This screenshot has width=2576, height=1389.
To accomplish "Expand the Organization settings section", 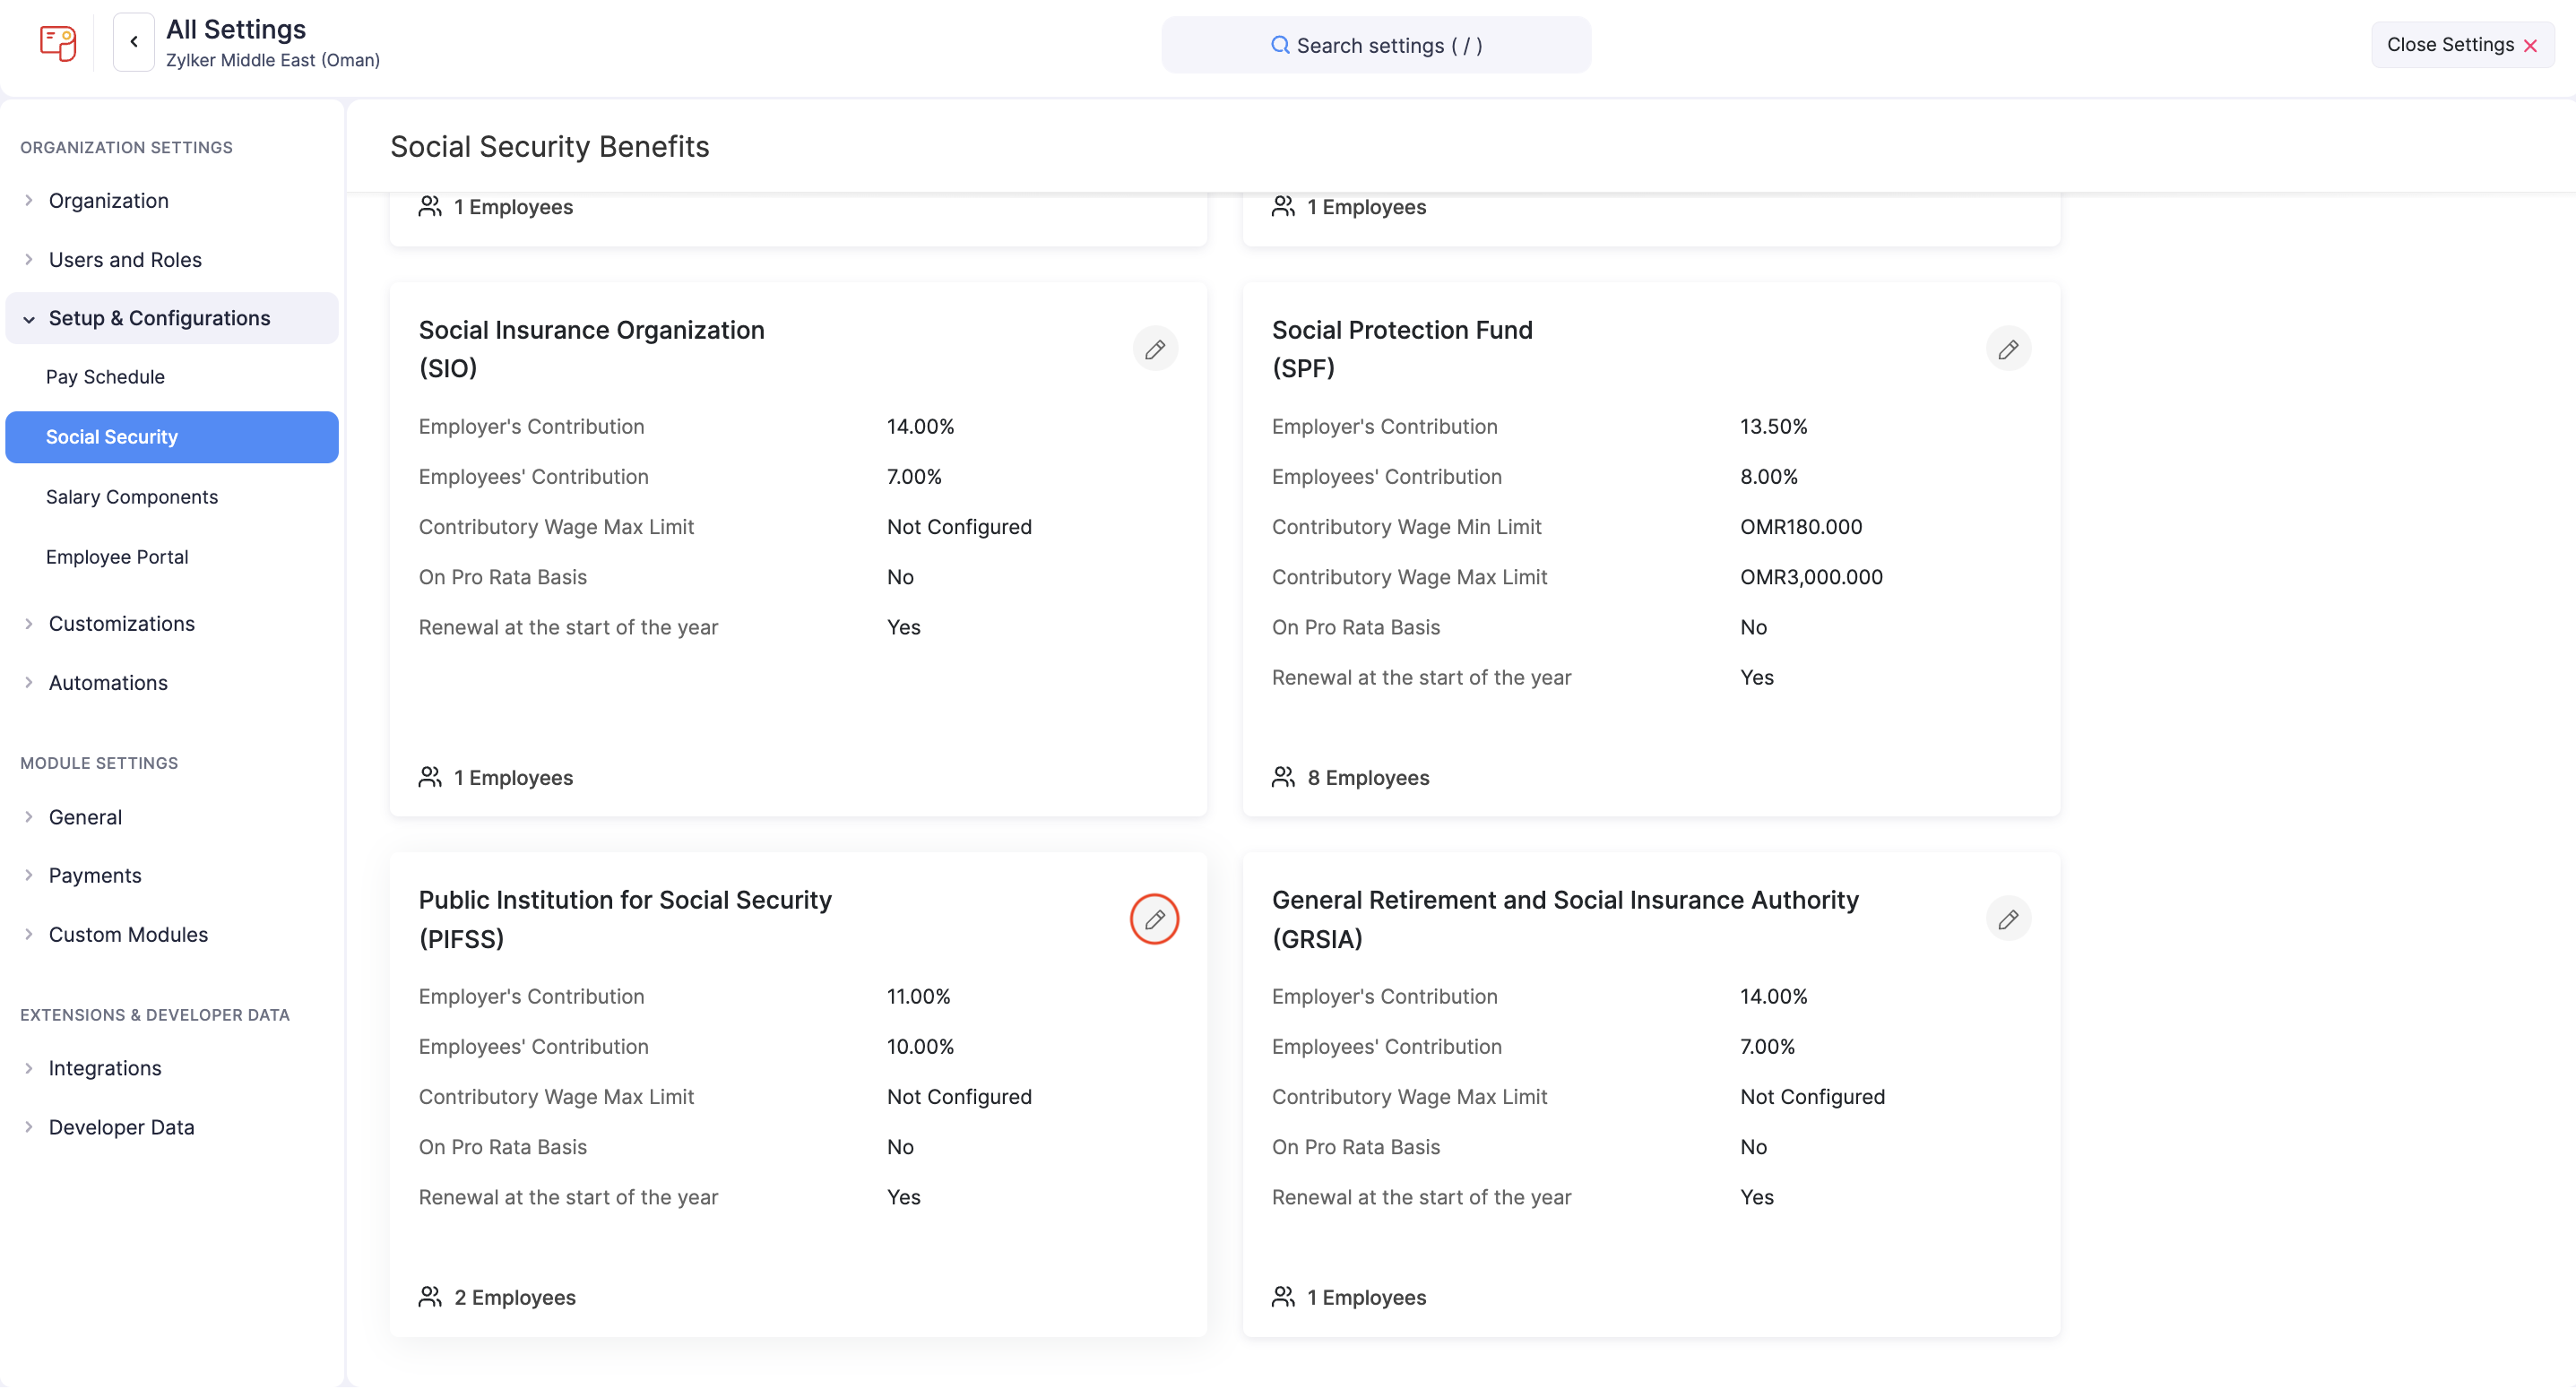I will [108, 200].
